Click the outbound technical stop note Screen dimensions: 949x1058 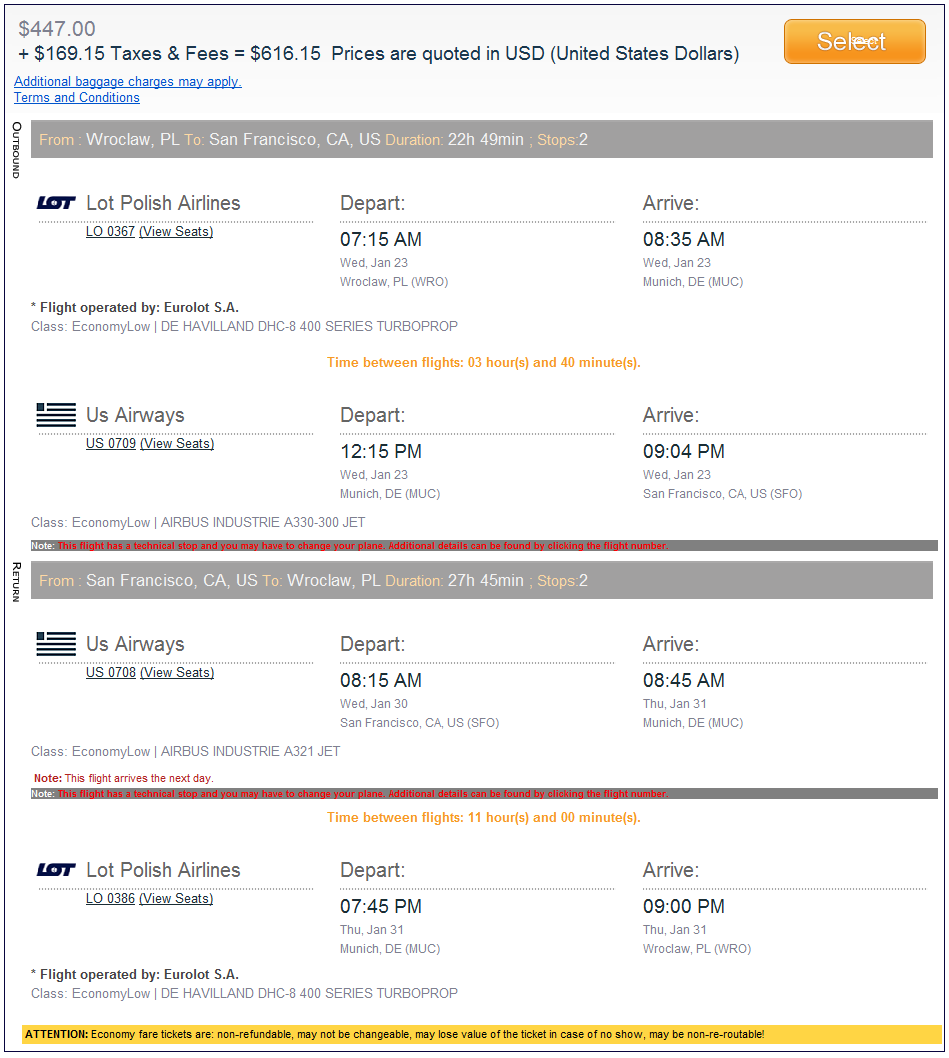(362, 546)
